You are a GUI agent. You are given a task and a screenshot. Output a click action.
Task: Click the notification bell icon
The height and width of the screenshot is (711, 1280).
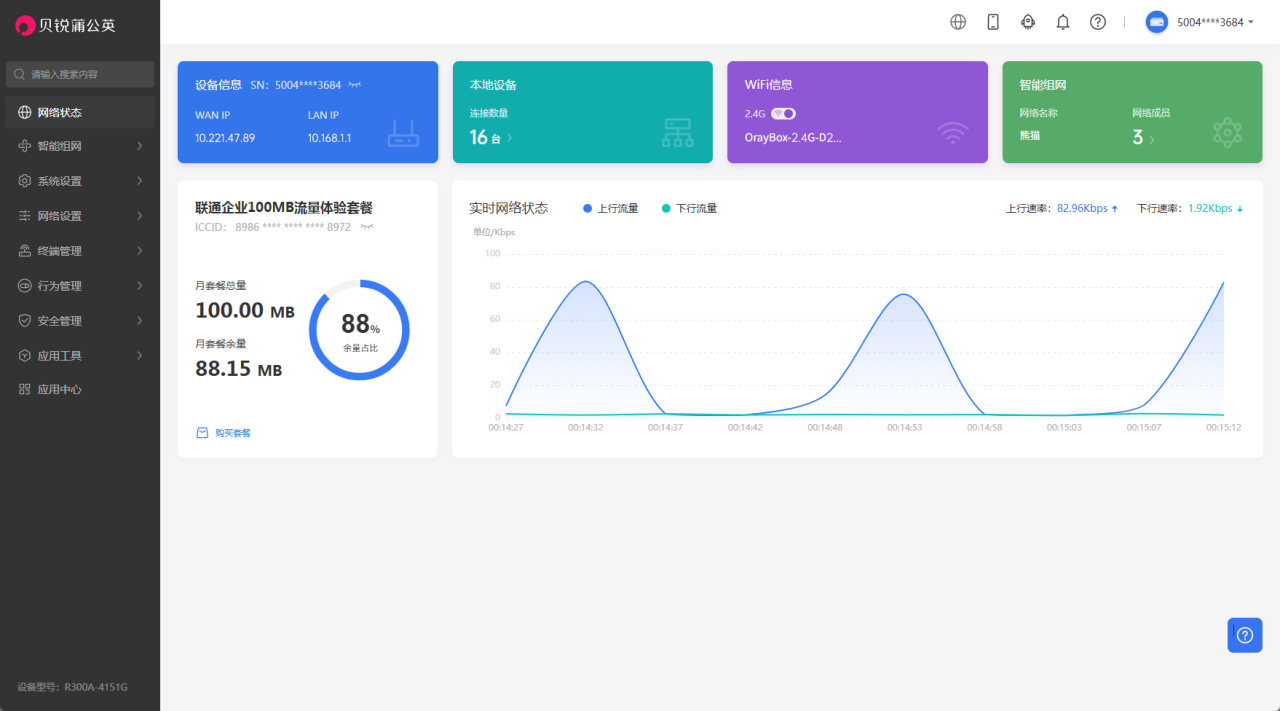click(1063, 22)
